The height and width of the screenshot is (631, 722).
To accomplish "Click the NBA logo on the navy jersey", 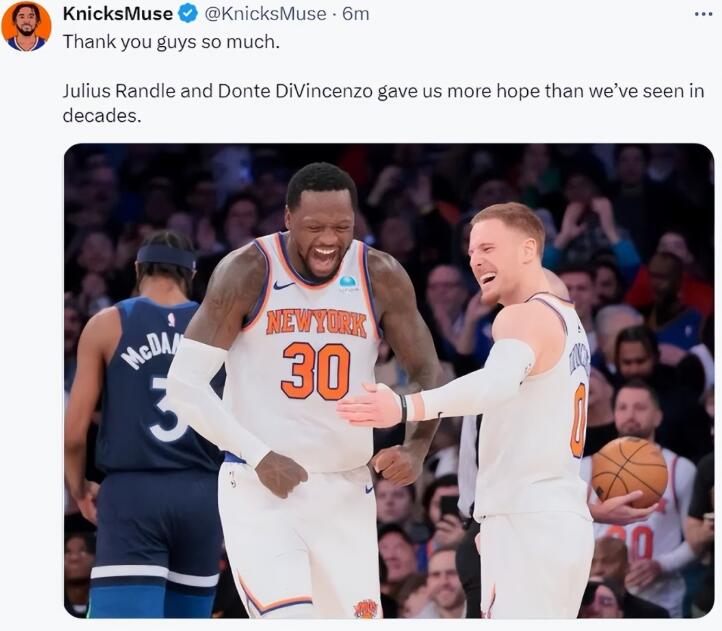I will pos(172,319).
